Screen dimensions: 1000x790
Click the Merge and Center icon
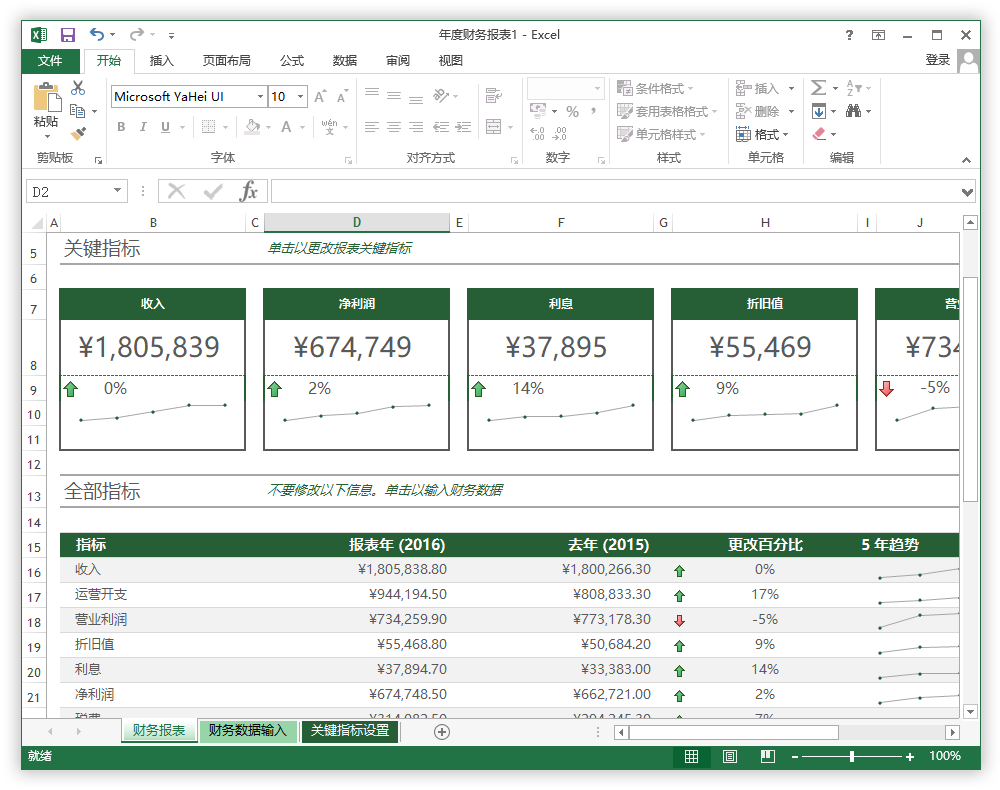494,126
